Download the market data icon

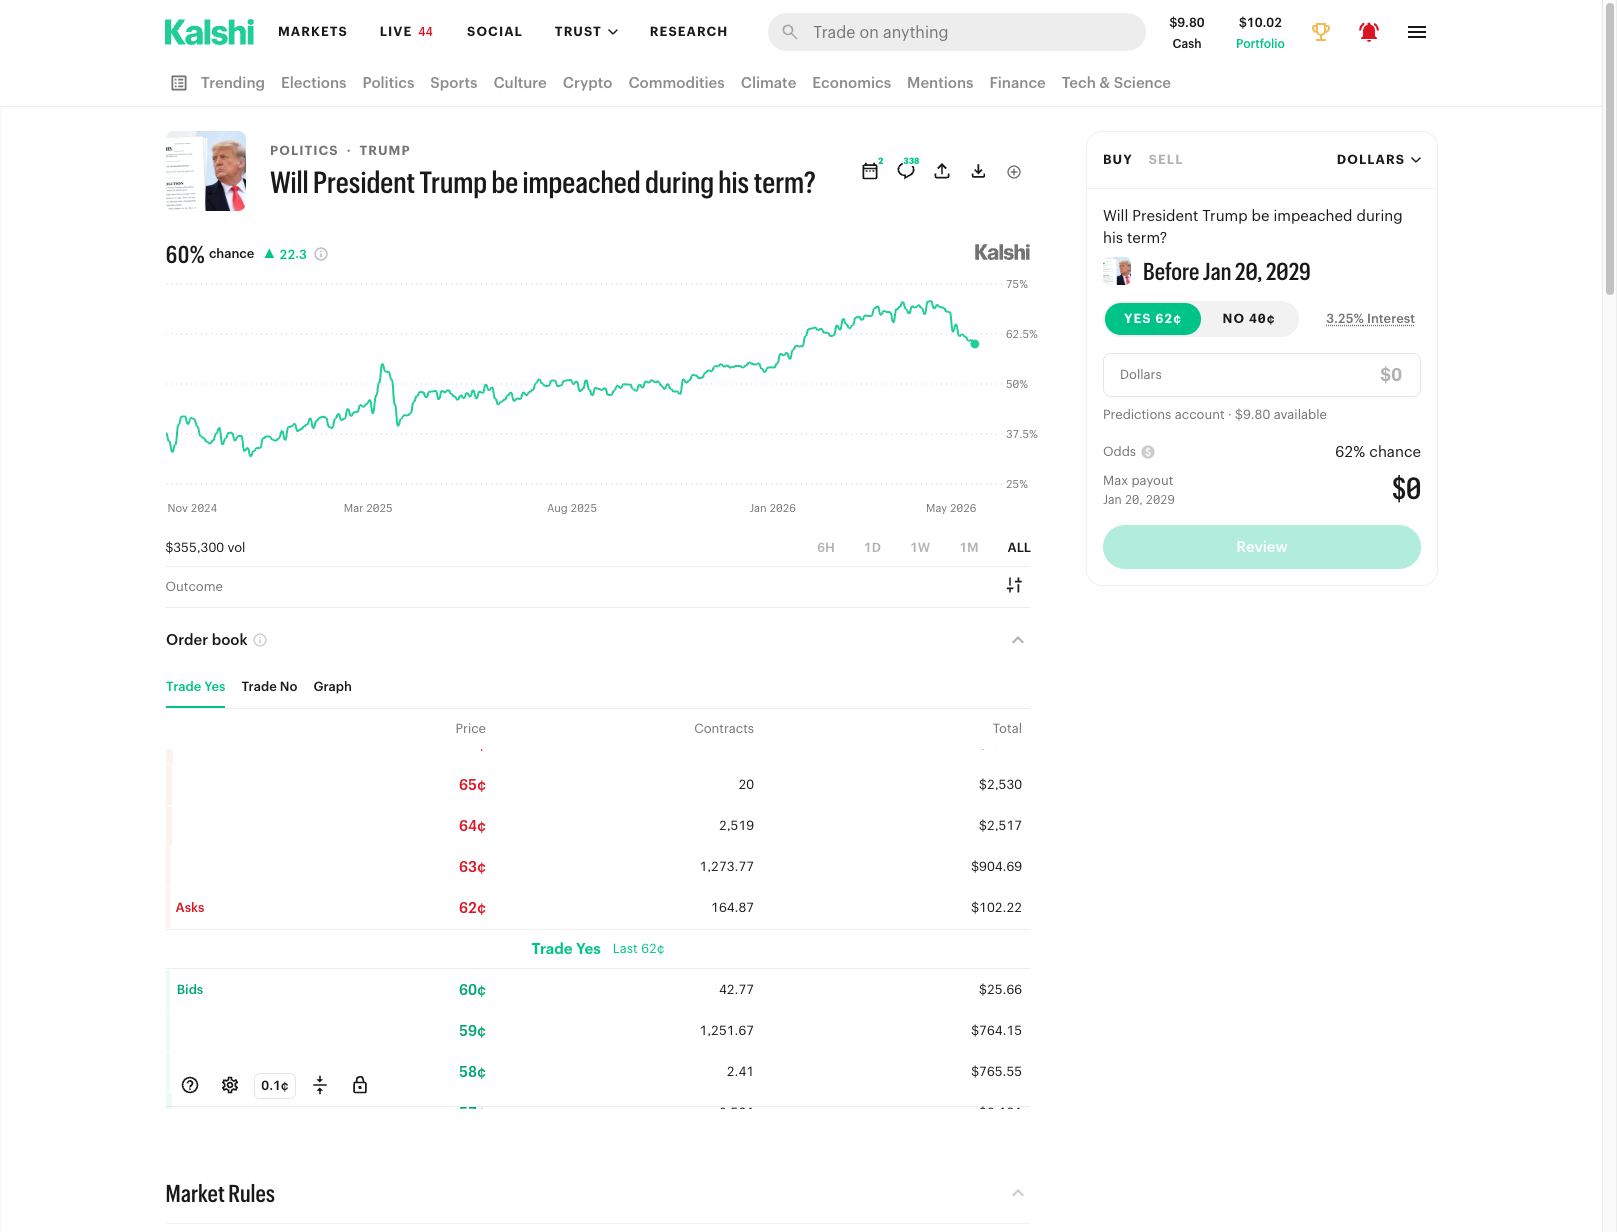978,171
